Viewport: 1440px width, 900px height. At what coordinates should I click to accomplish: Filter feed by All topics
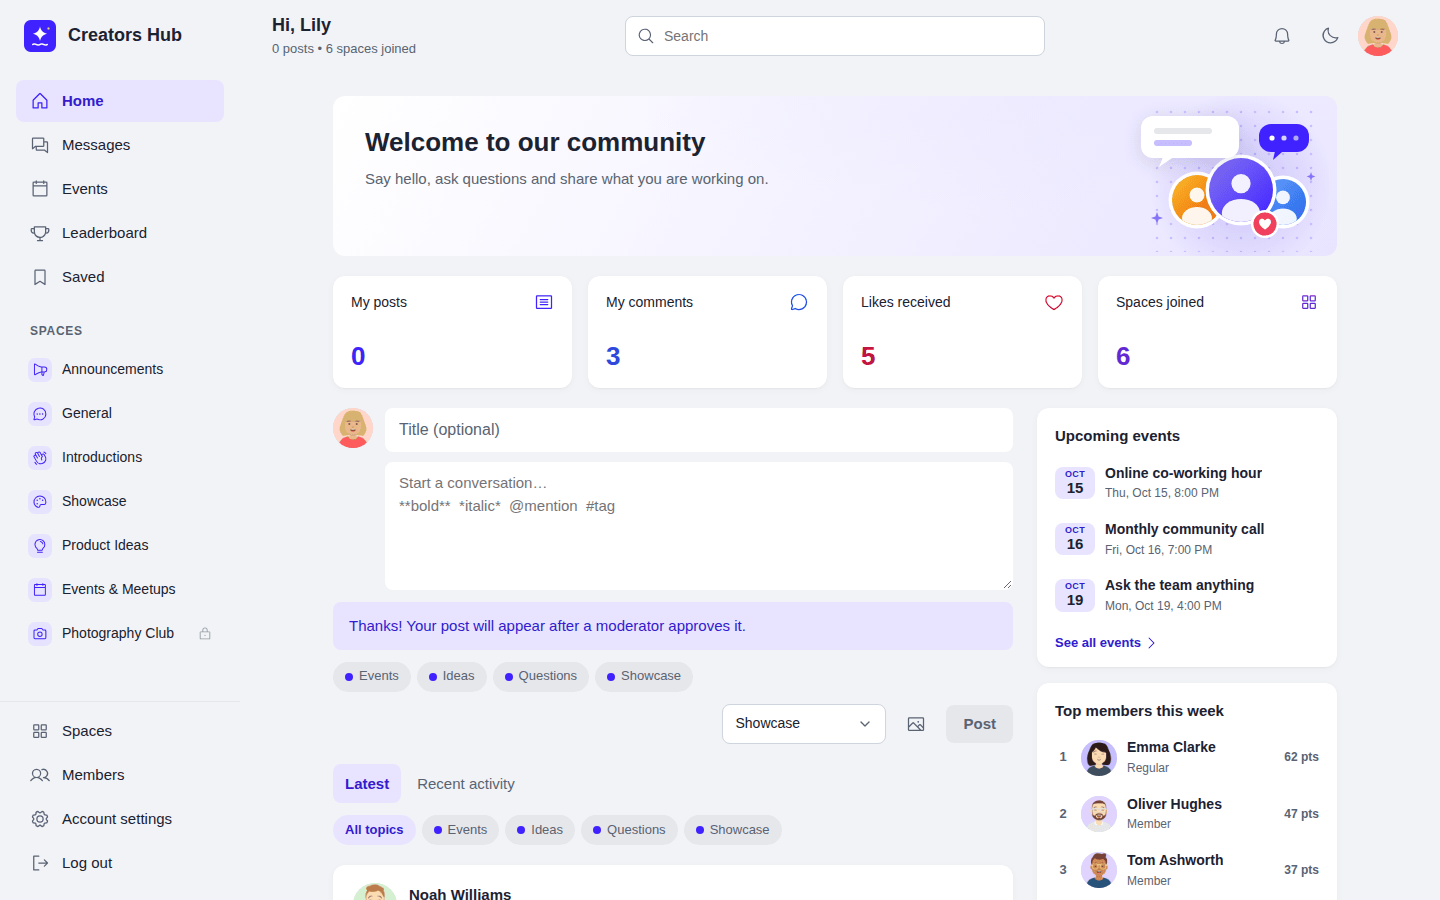click(x=374, y=830)
